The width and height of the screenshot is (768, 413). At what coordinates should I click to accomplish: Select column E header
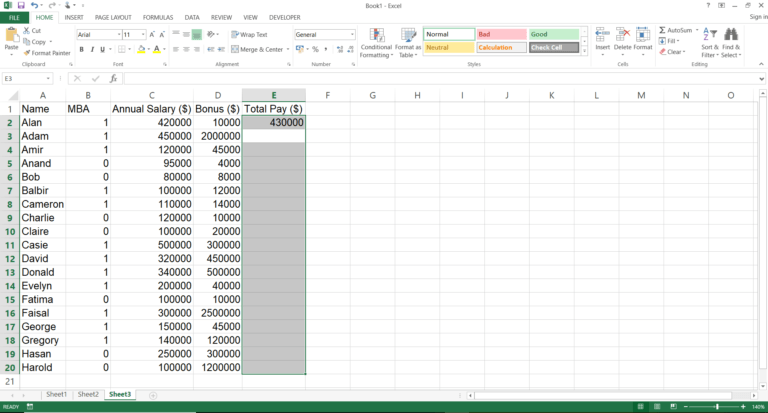pyautogui.click(x=274, y=96)
